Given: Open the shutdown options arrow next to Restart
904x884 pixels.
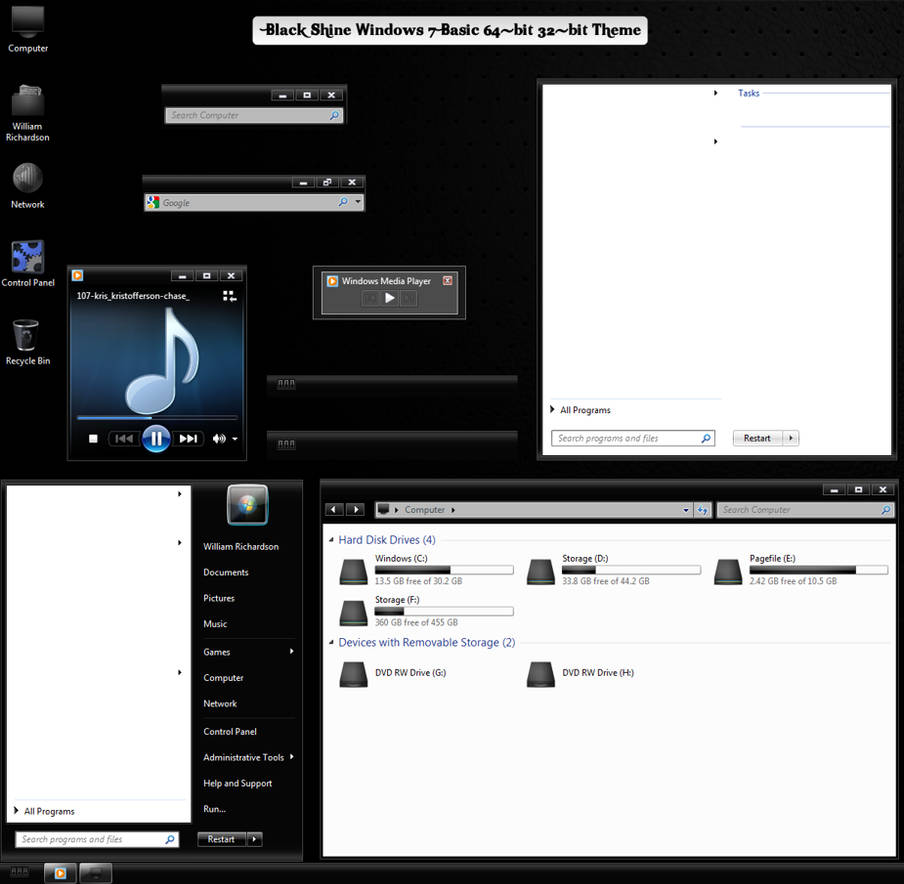Looking at the screenshot, I should click(x=253, y=839).
